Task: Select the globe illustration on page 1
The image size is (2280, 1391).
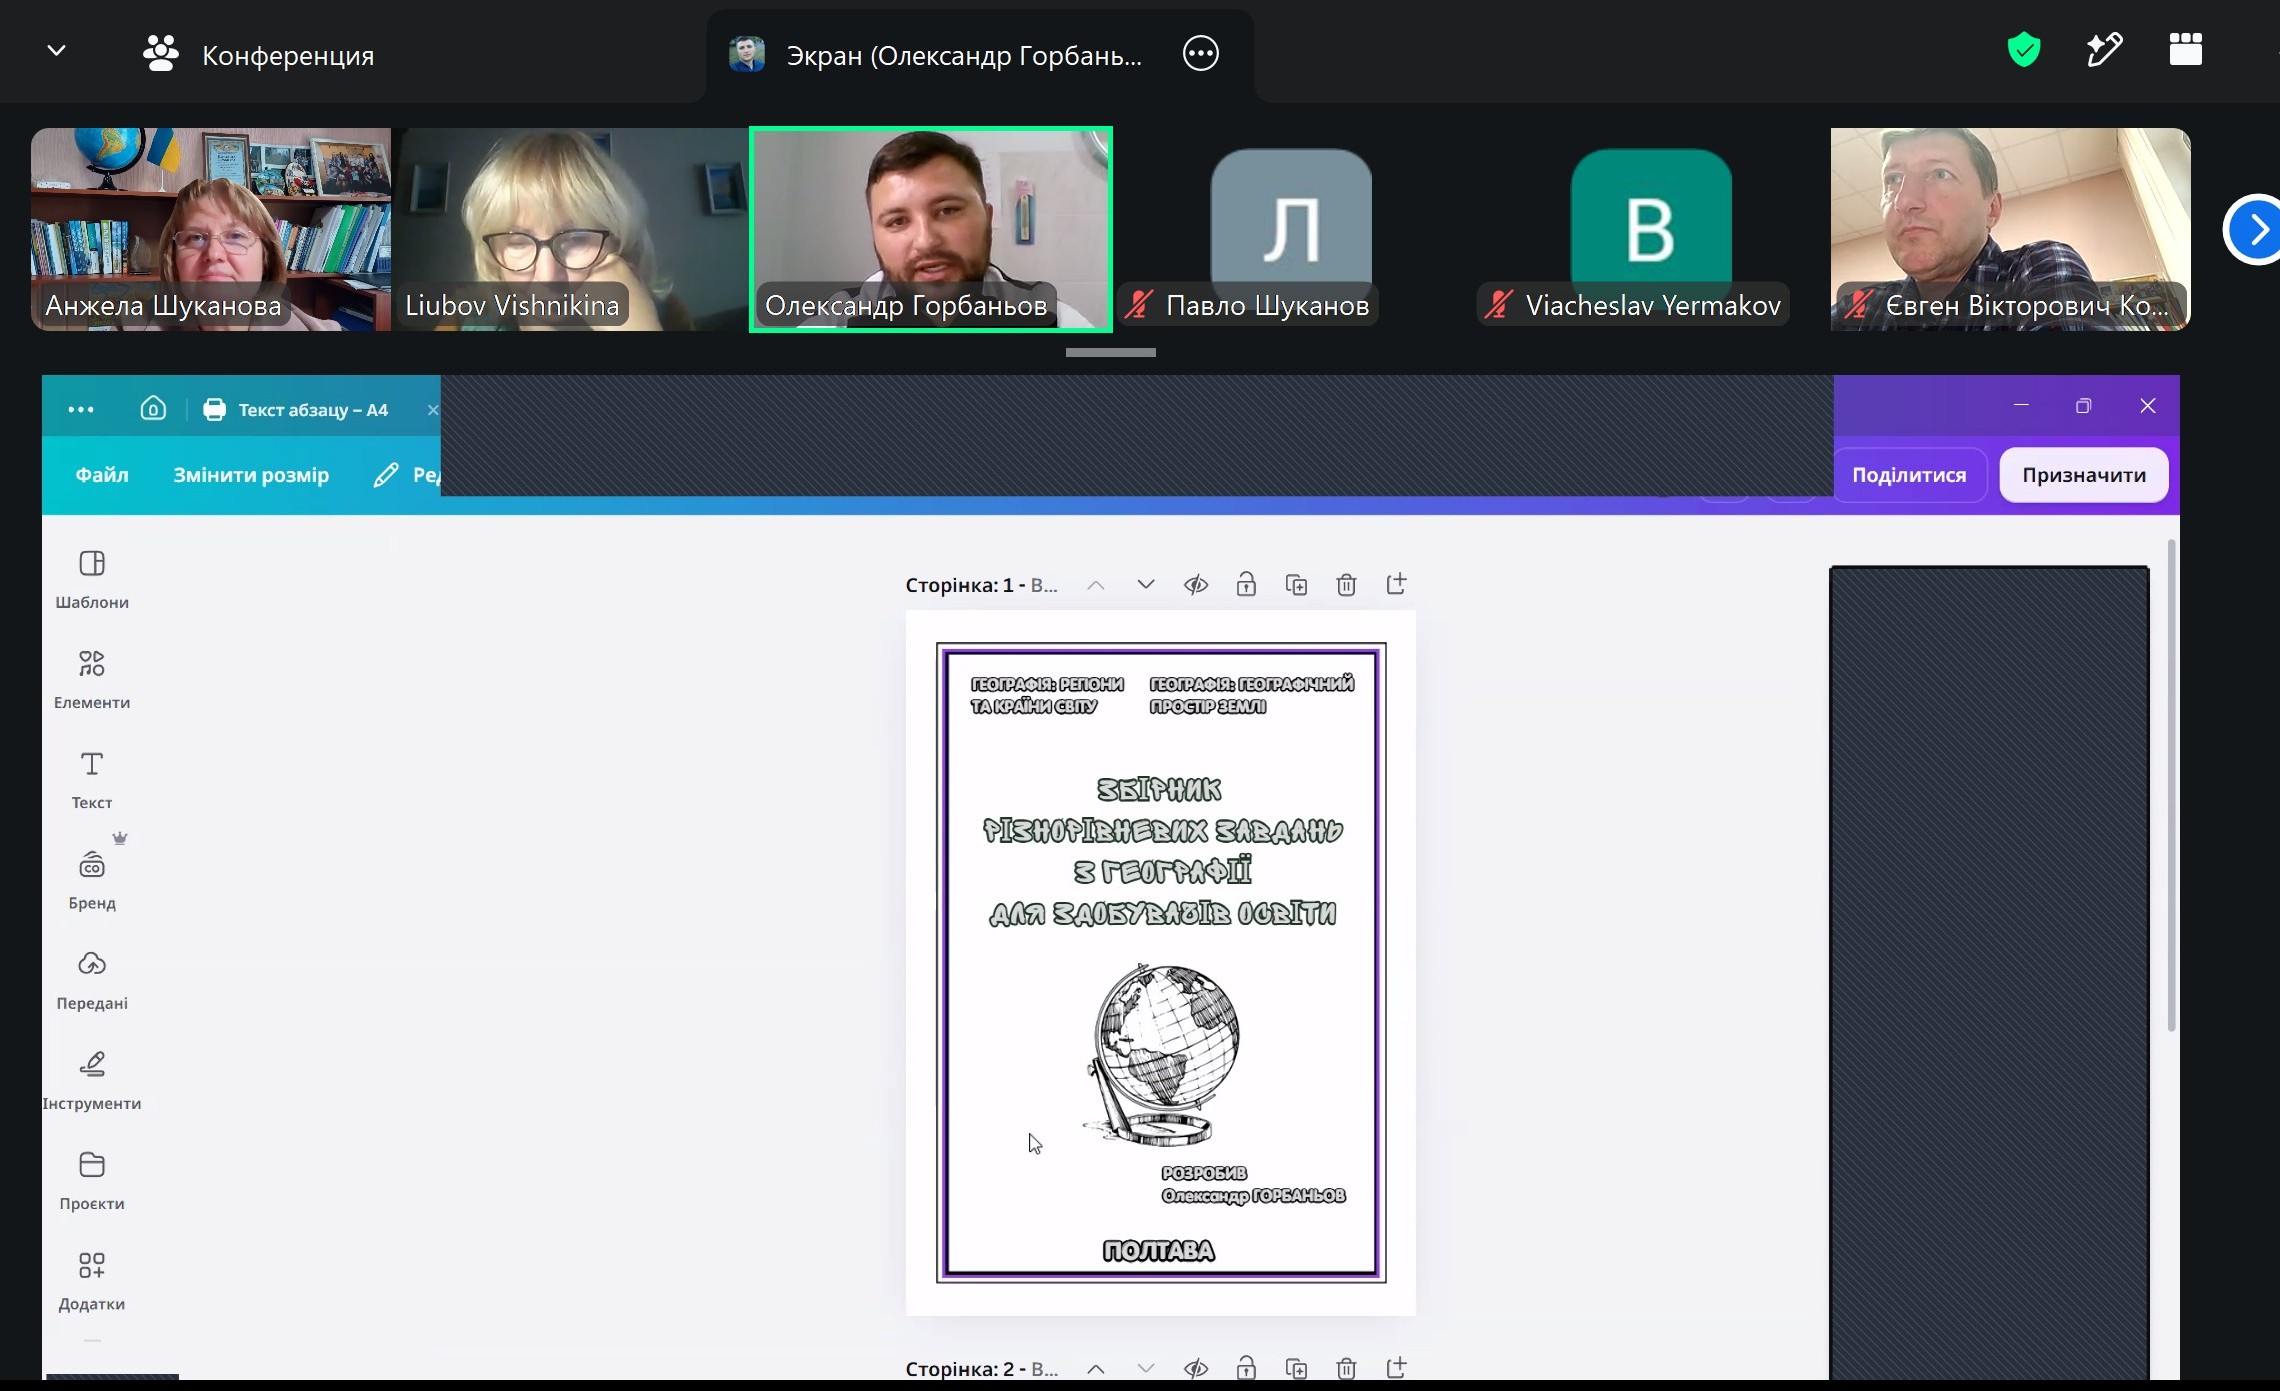Action: pos(1162,1055)
